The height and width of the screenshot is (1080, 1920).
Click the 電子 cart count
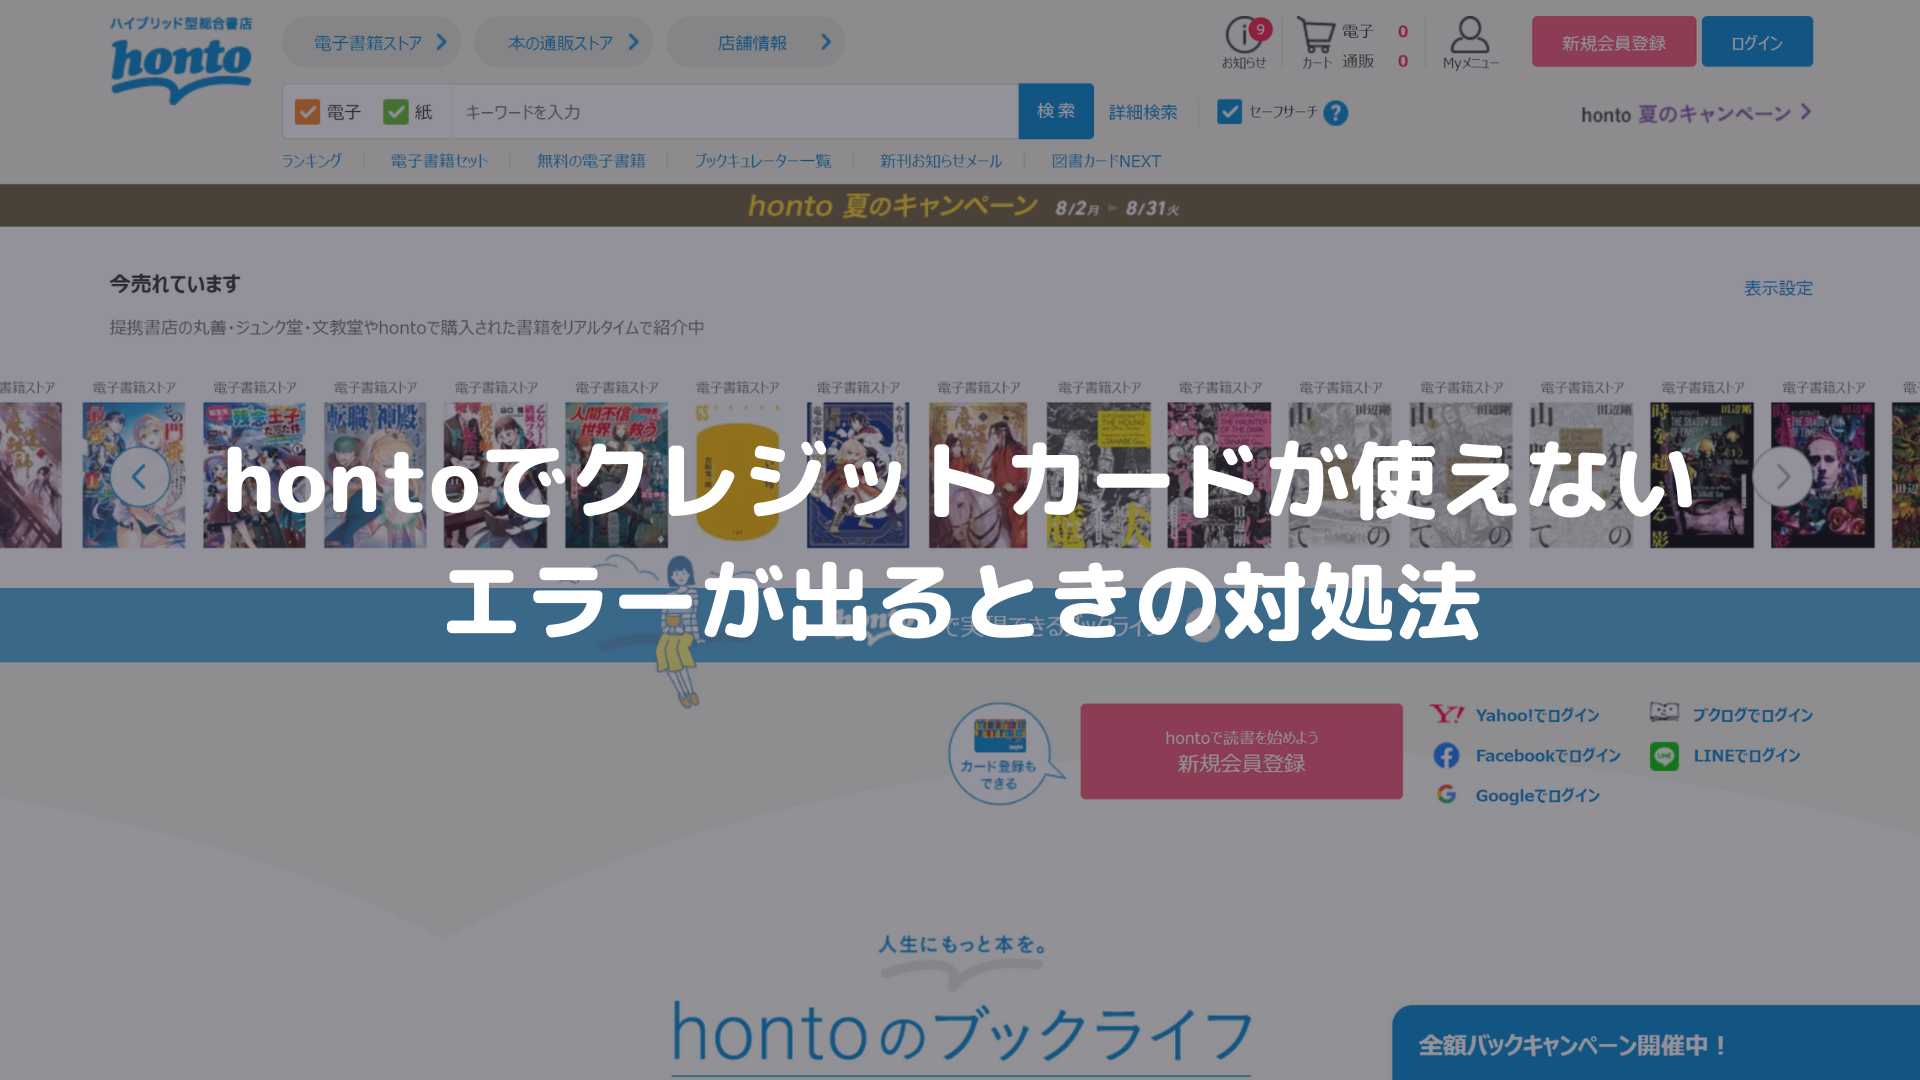click(1402, 32)
